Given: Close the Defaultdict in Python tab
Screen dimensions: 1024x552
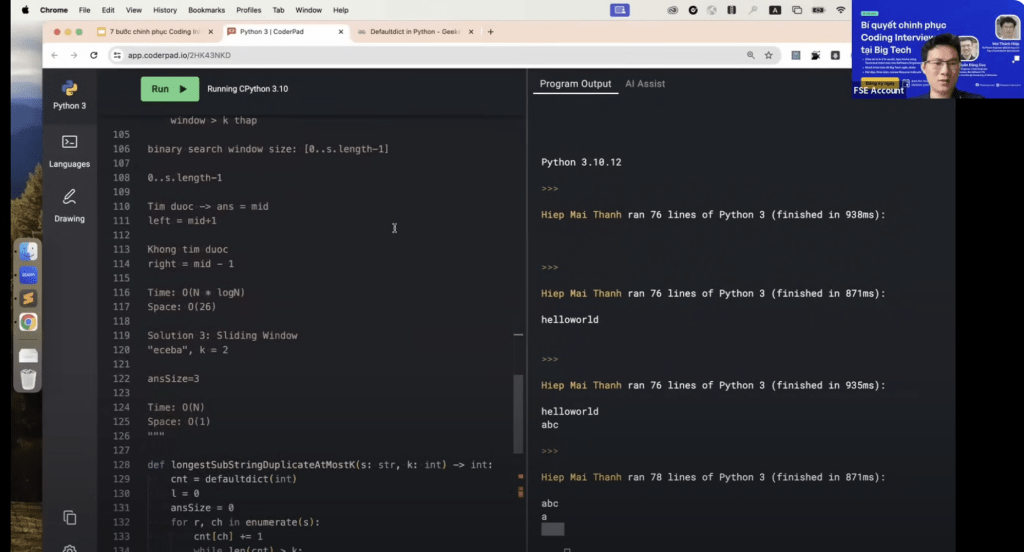Looking at the screenshot, I should point(471,31).
